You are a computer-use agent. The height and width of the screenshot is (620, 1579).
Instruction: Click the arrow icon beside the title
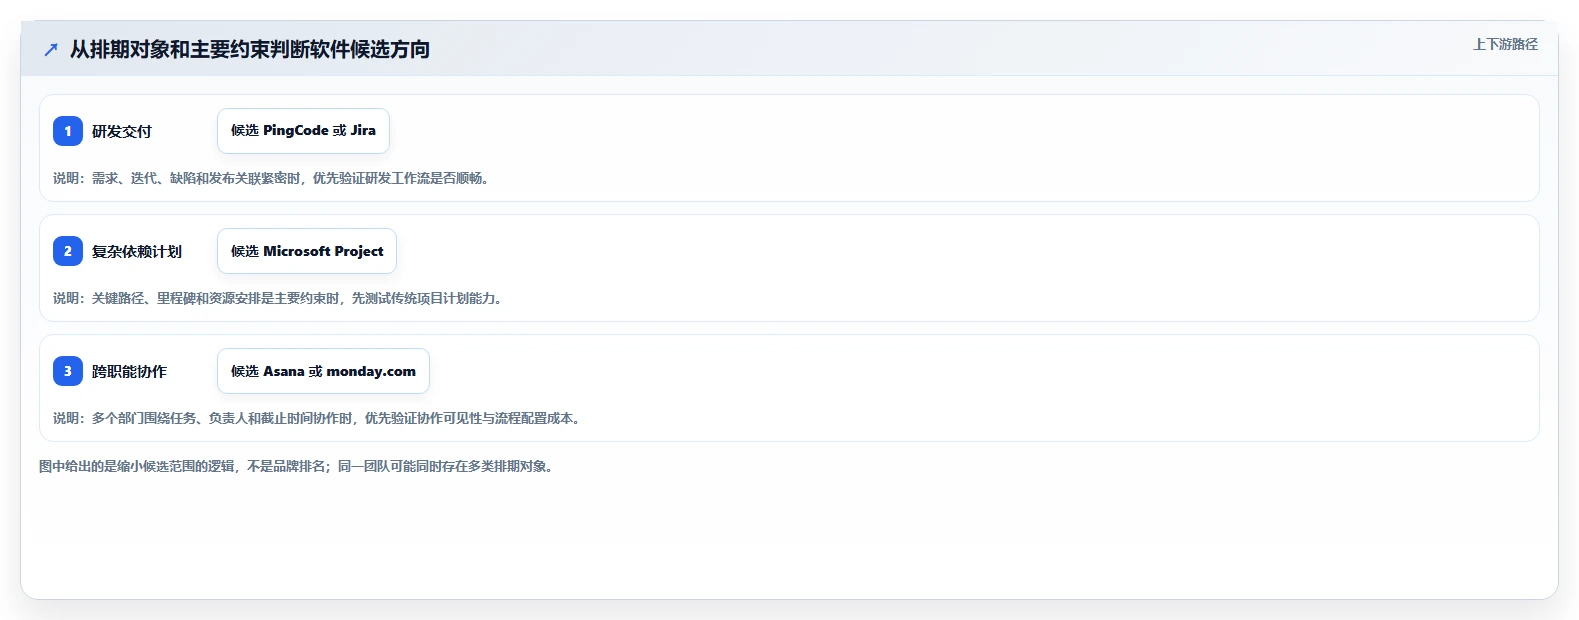point(51,49)
